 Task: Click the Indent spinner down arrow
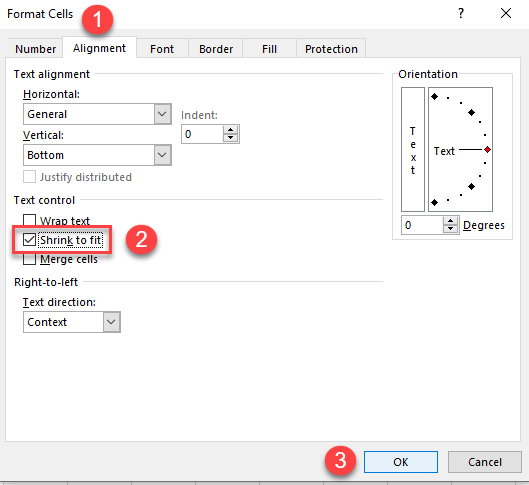point(230,138)
